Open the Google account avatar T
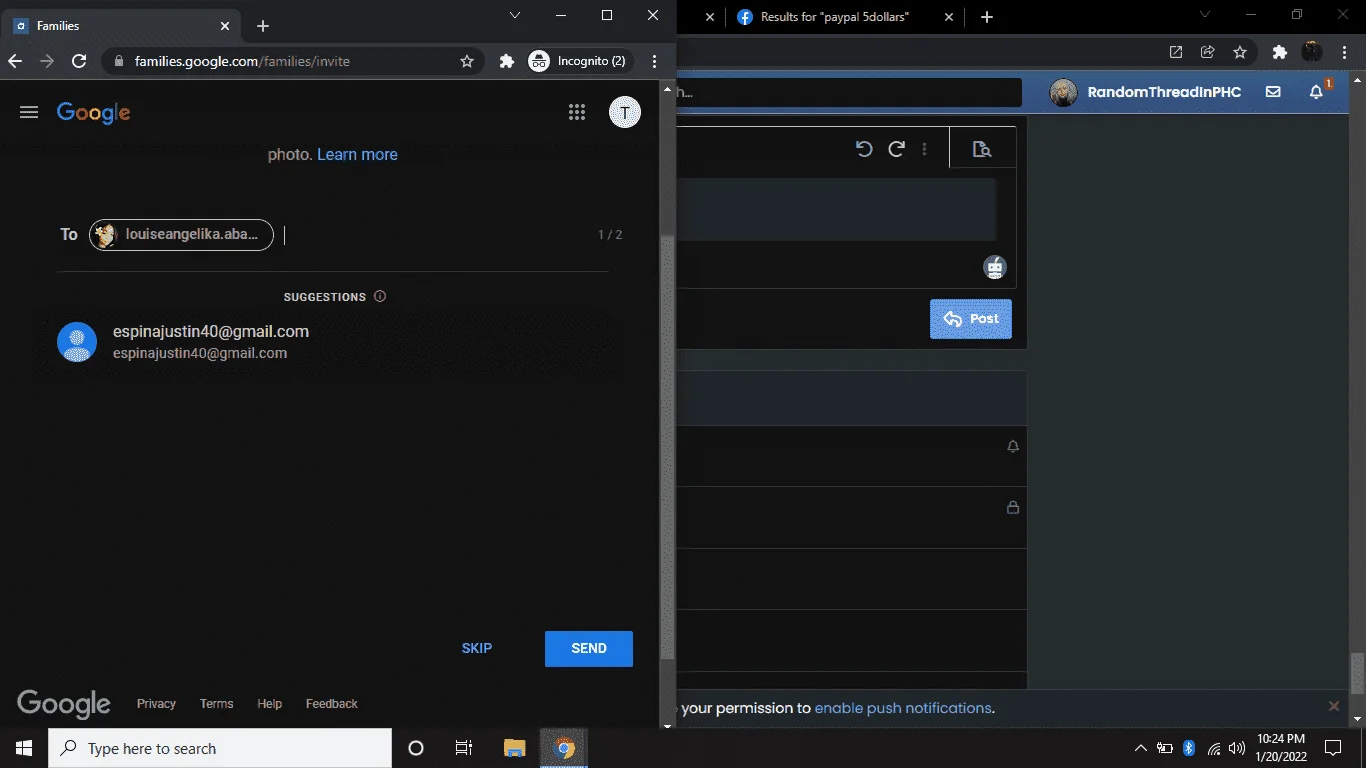Viewport: 1366px width, 768px height. tap(625, 112)
